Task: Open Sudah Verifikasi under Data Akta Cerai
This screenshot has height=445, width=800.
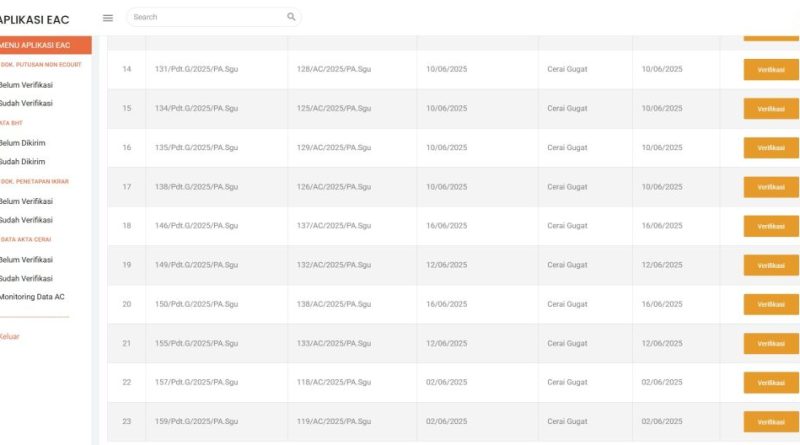Action: (x=26, y=278)
